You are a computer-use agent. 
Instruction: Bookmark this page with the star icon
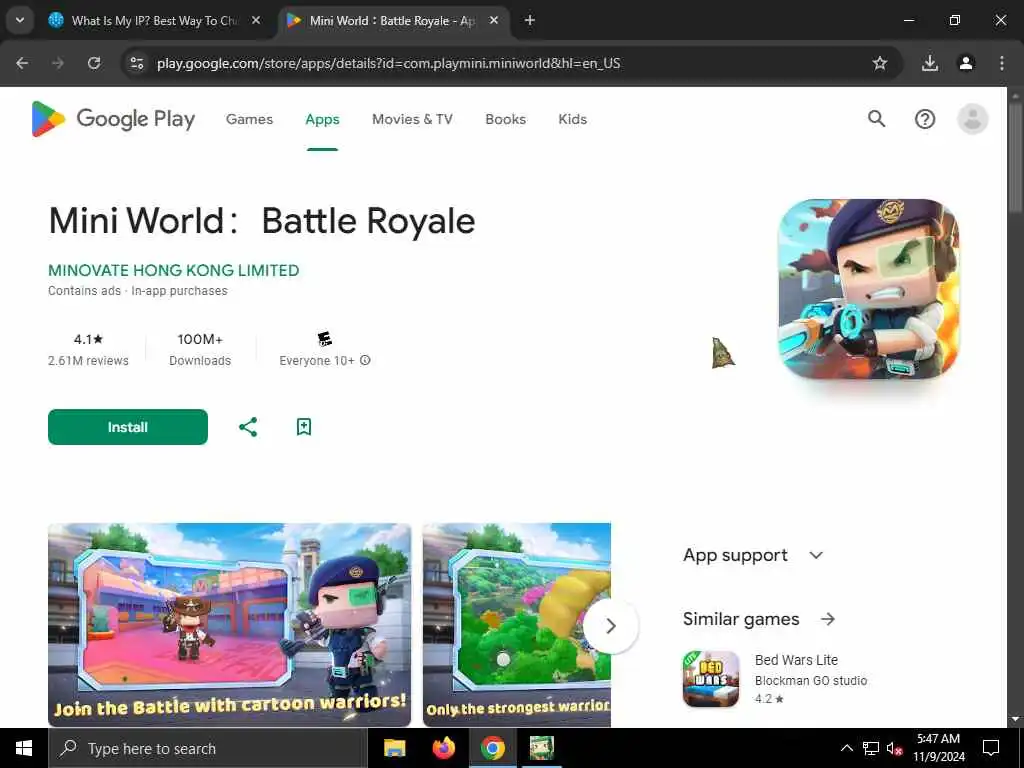880,63
